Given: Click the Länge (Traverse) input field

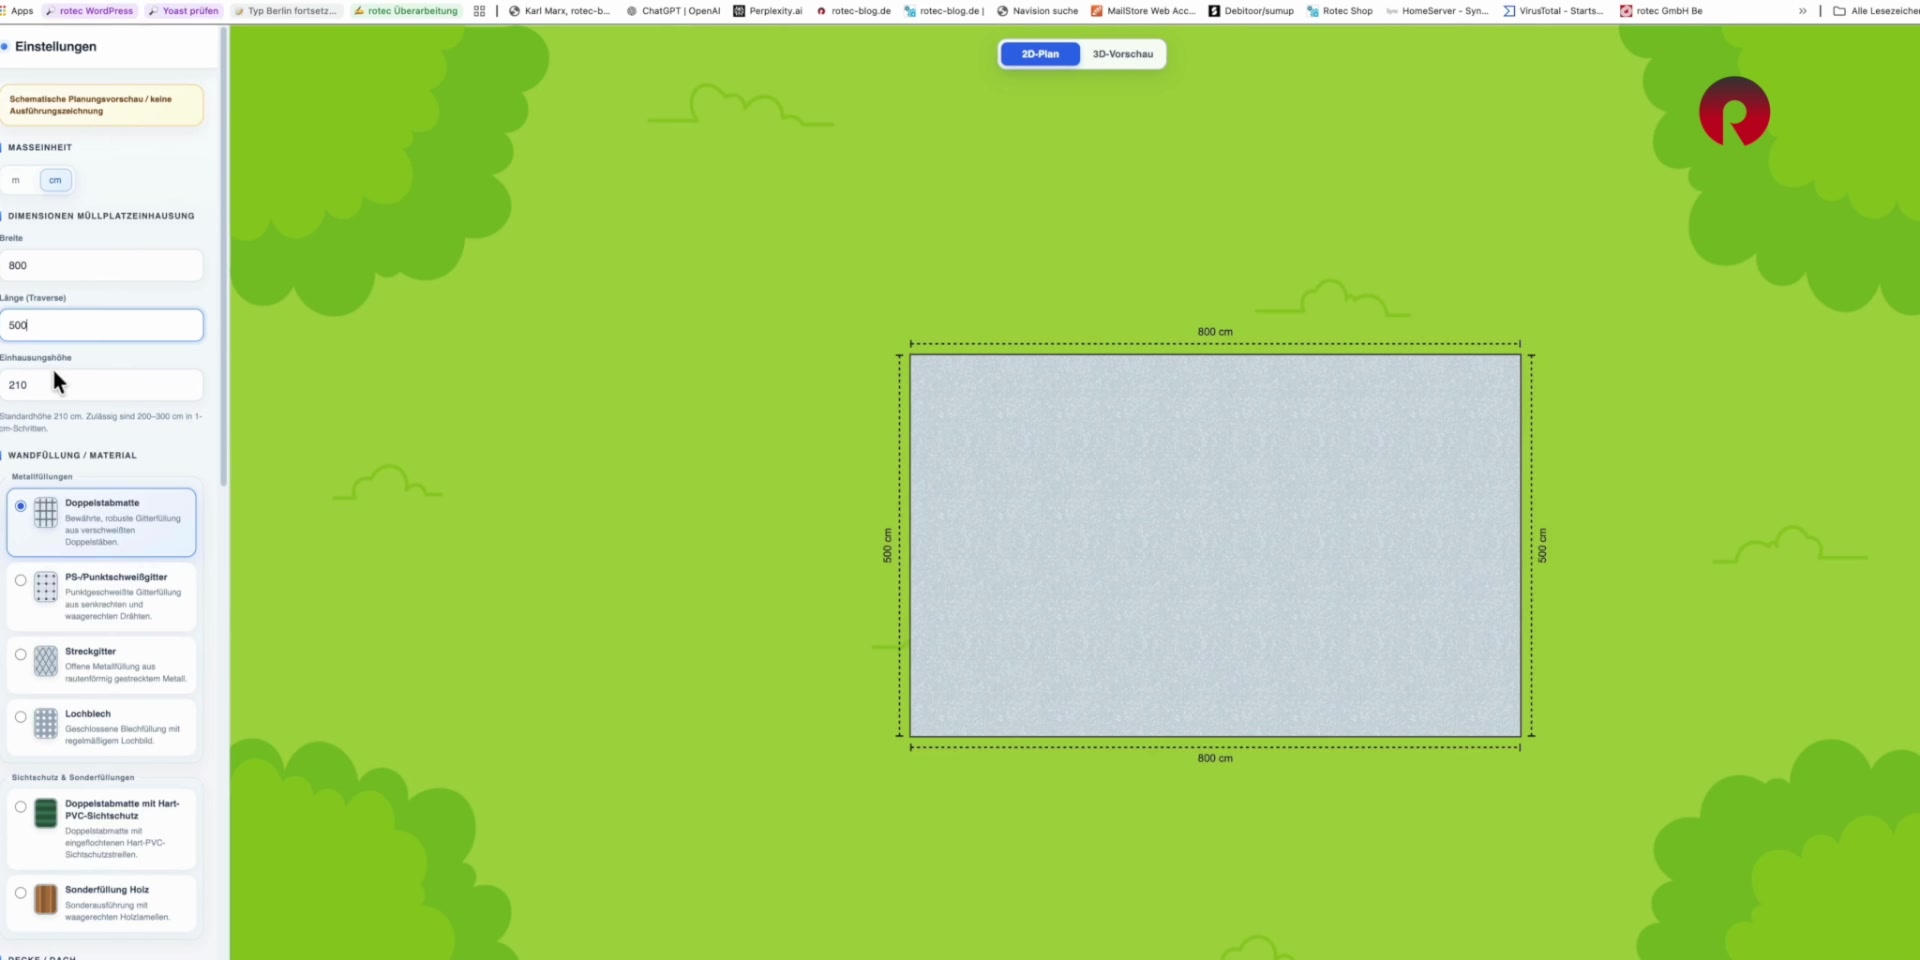Looking at the screenshot, I should tap(101, 325).
